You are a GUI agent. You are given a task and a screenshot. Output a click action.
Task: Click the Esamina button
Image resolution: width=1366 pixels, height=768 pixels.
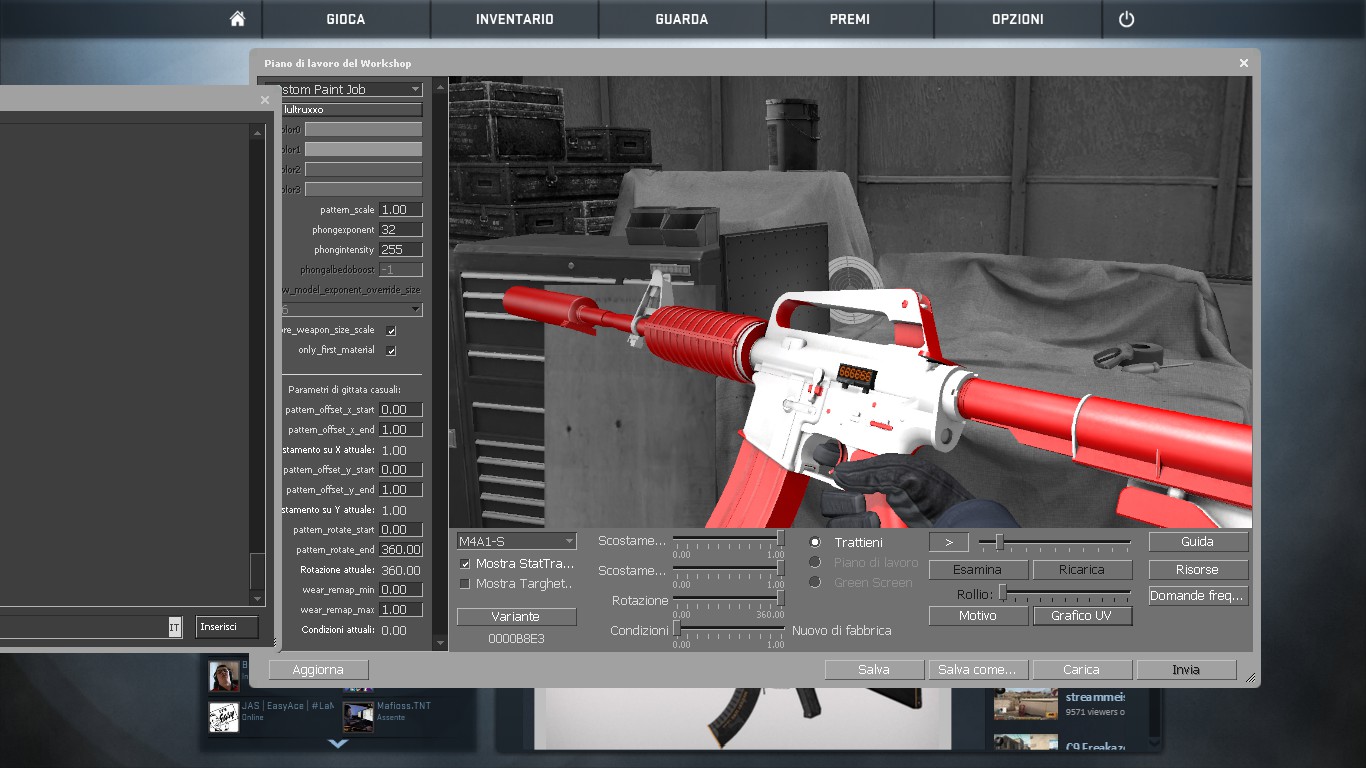[978, 569]
